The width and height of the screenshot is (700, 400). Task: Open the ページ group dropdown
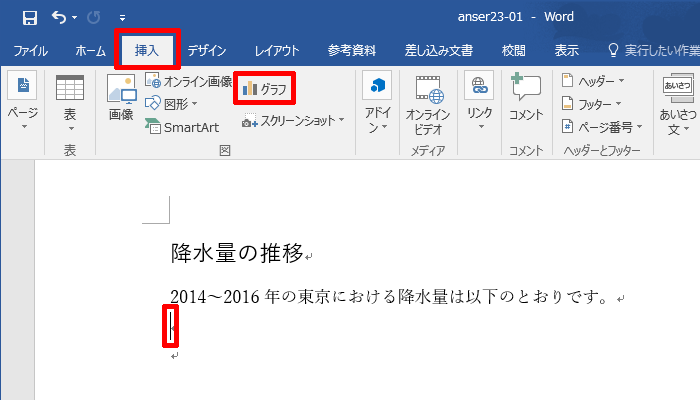point(23,101)
